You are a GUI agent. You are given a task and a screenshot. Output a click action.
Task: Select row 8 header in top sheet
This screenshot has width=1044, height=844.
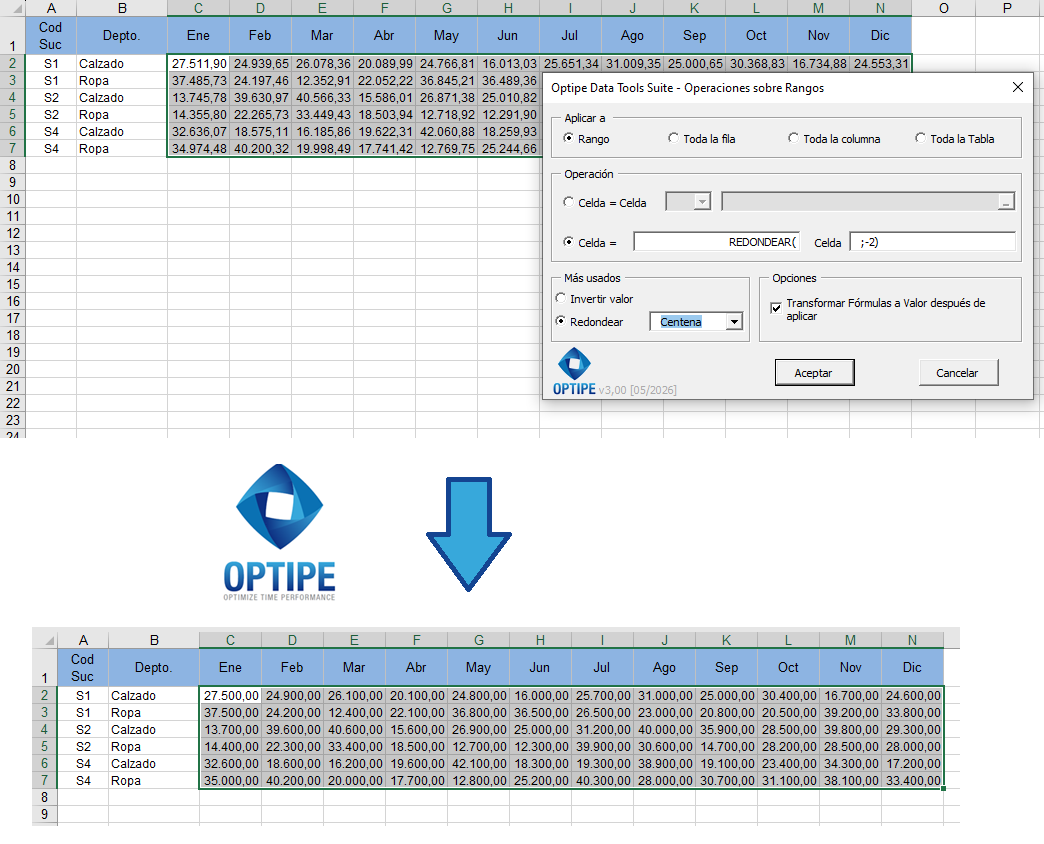tap(13, 165)
